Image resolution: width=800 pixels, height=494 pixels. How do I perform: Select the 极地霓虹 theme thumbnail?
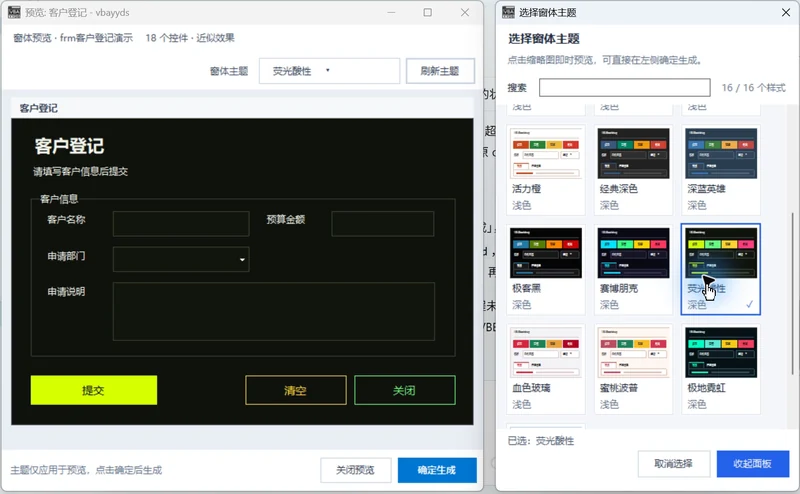coord(721,352)
